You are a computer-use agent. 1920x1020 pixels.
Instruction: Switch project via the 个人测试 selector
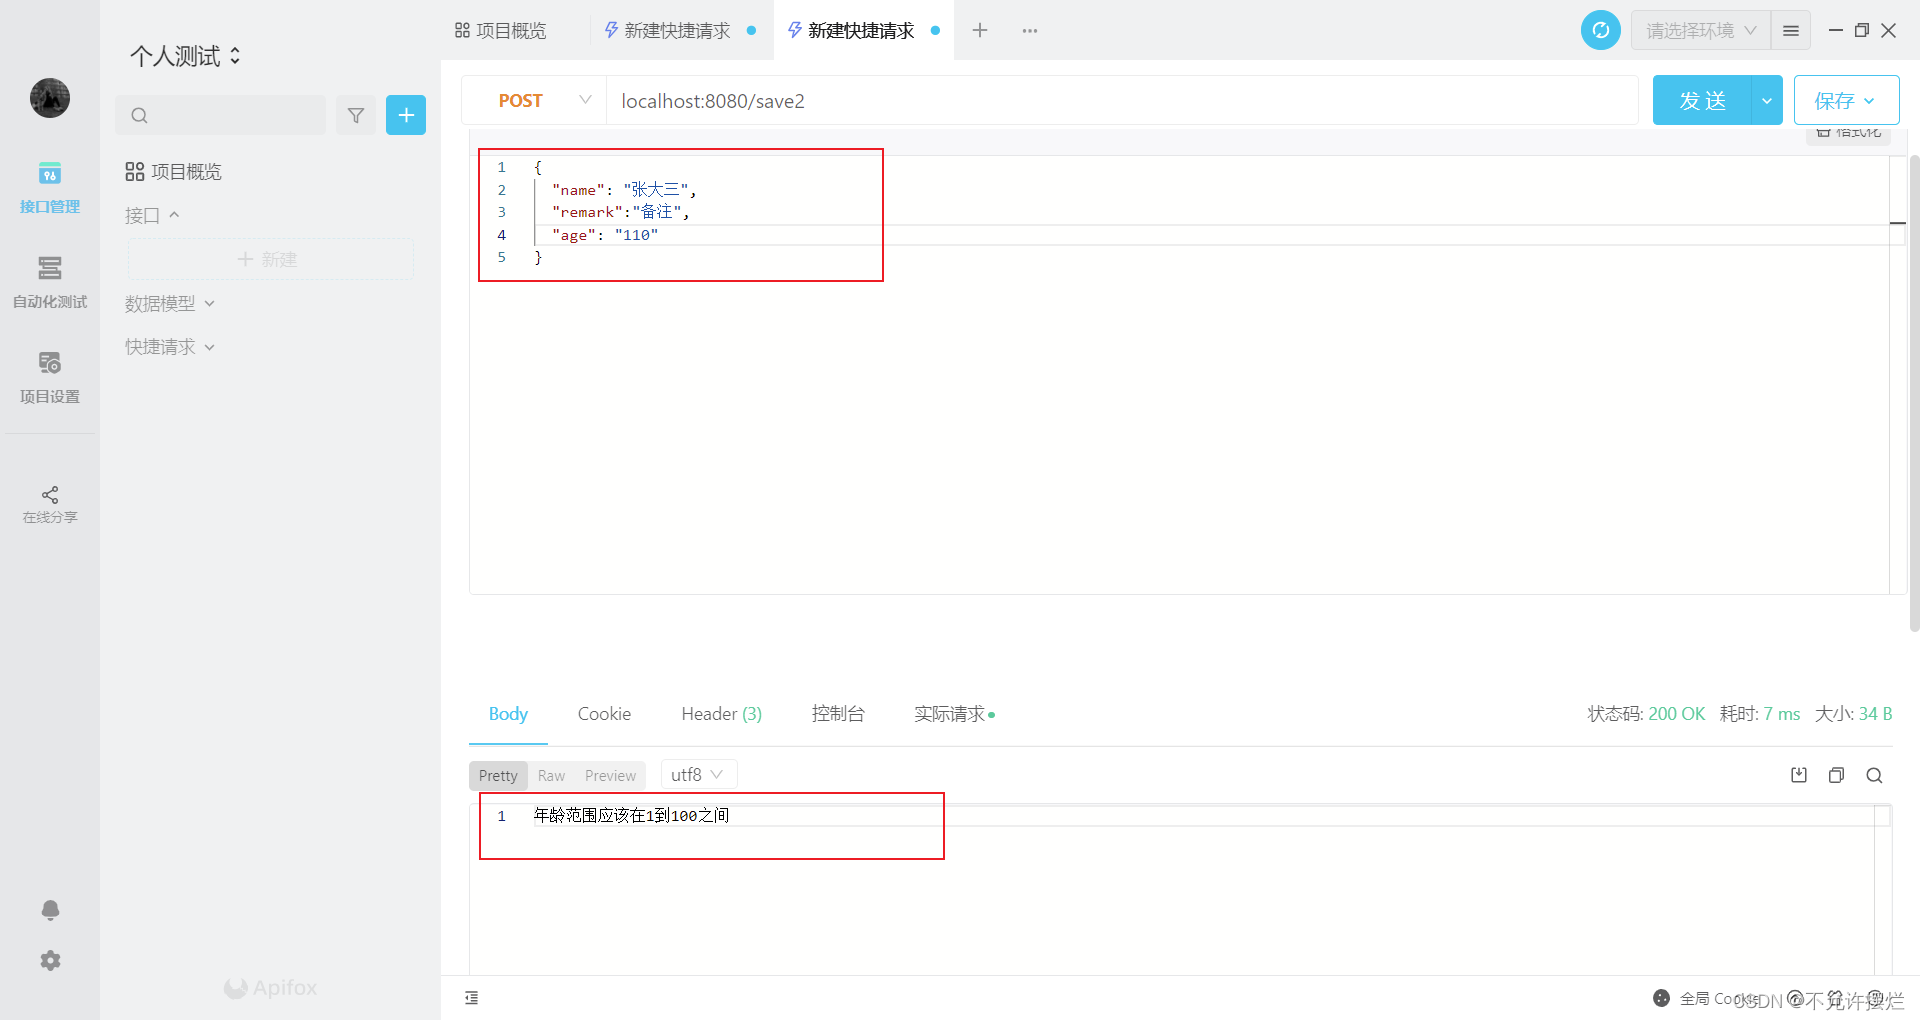point(186,56)
